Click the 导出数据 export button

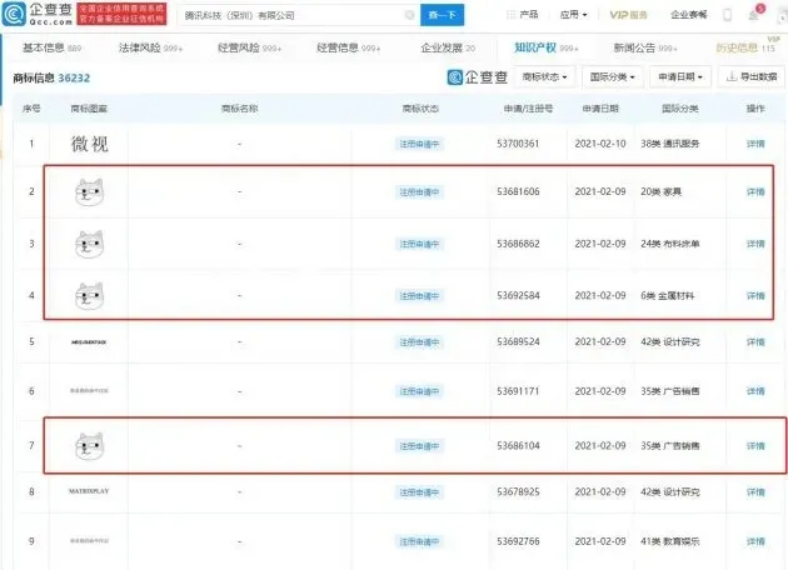pyautogui.click(x=751, y=77)
